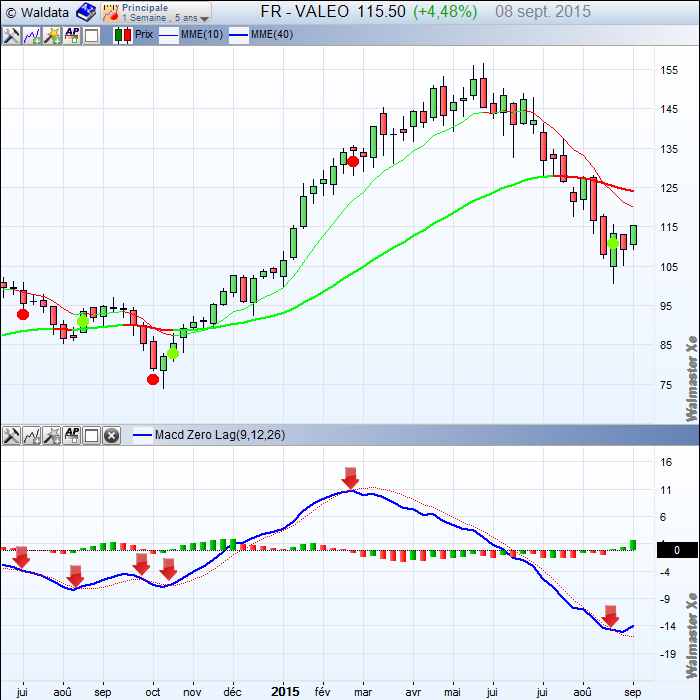700x700 pixels.
Task: Click the last green candlestick near 115
Action: pyautogui.click(x=633, y=235)
